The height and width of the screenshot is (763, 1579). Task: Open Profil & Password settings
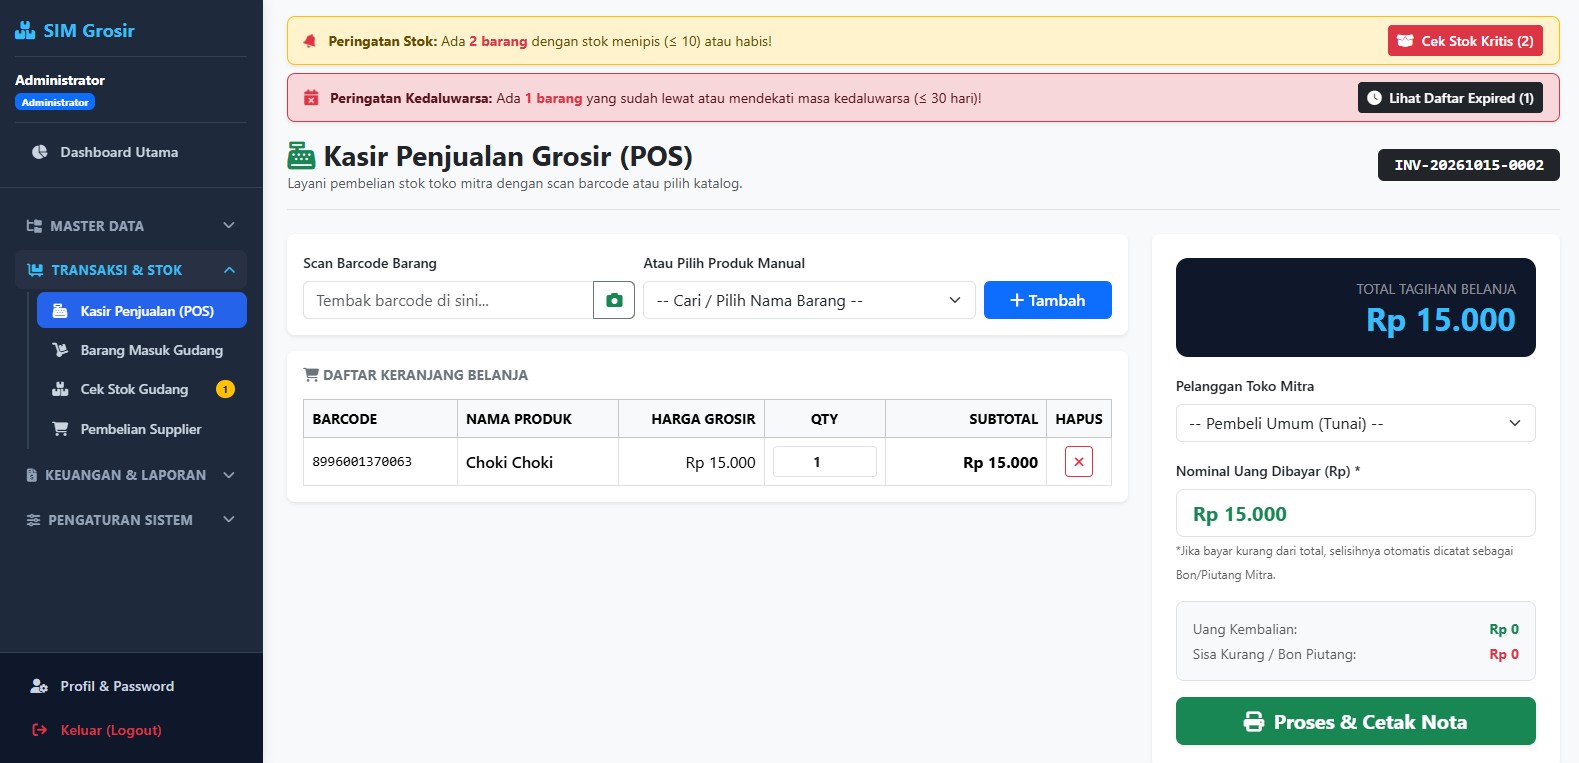pos(131,686)
